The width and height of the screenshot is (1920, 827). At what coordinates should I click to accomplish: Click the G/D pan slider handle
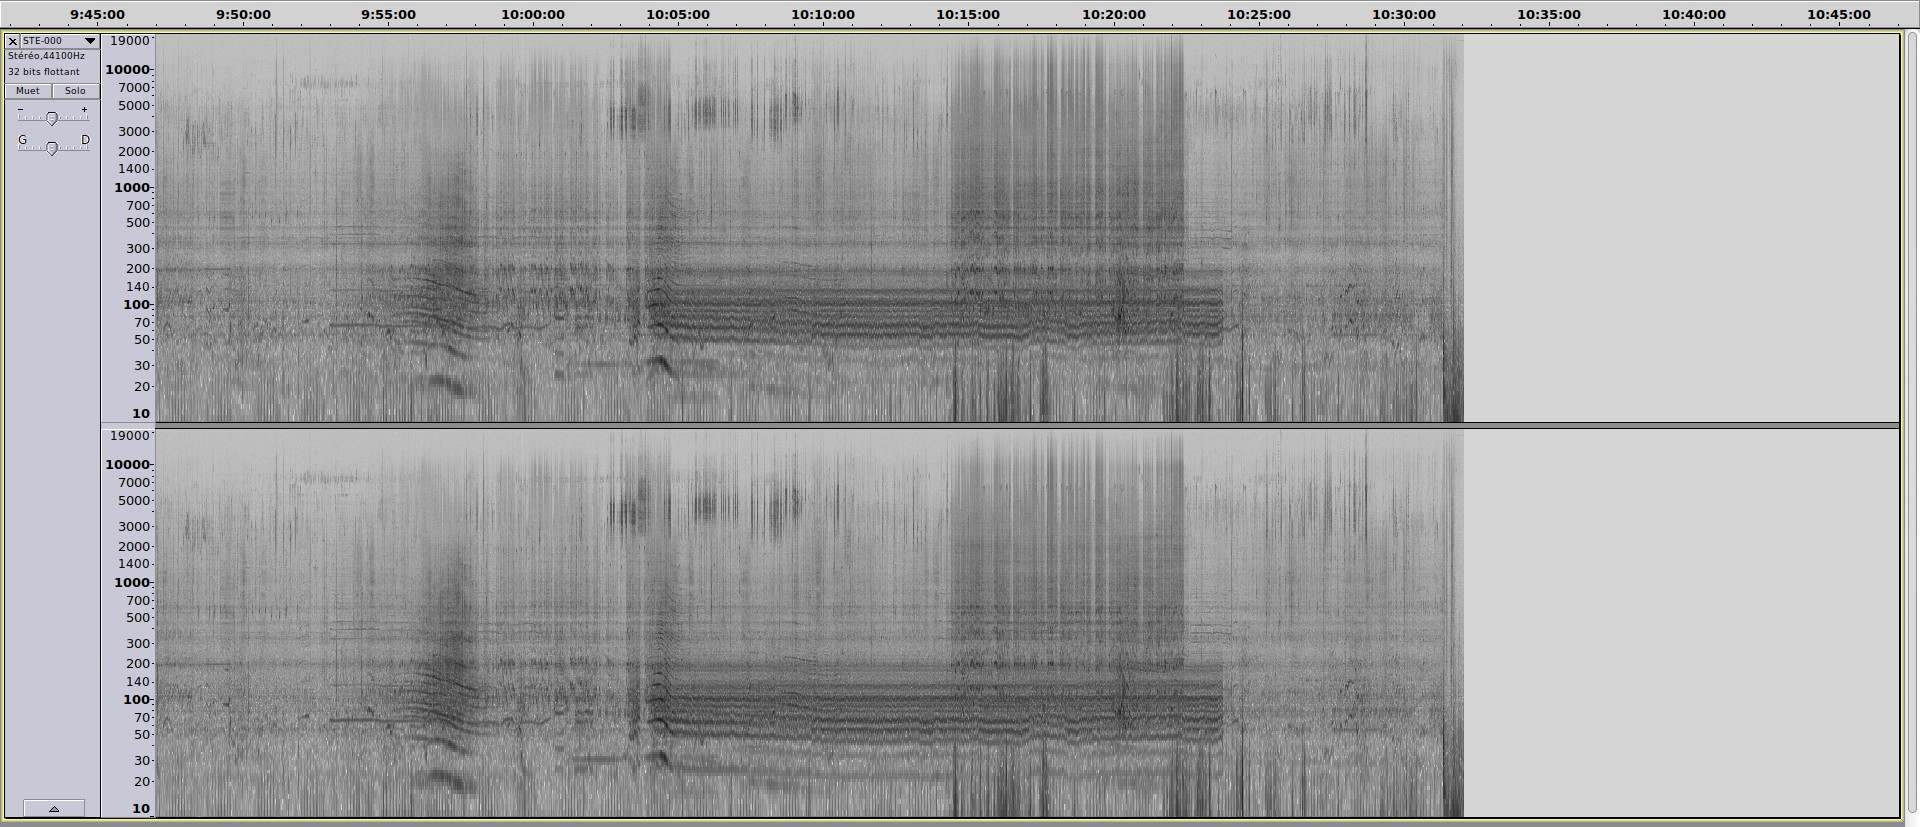coord(52,148)
